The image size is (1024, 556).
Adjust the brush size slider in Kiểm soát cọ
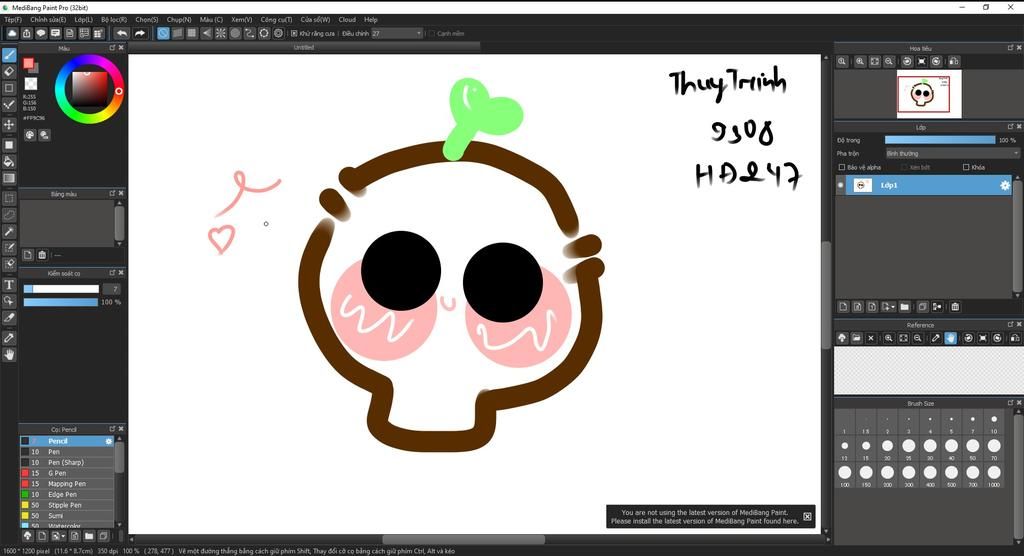tap(61, 289)
